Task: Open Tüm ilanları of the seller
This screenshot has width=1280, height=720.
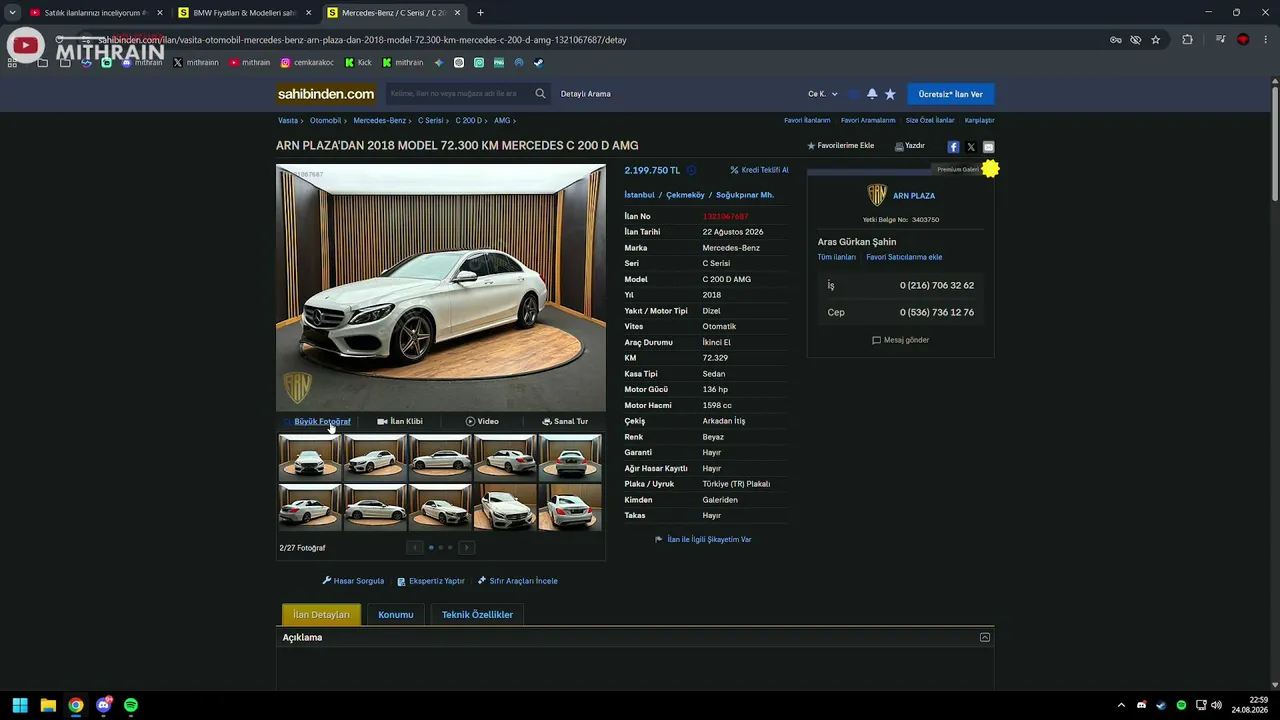Action: pyautogui.click(x=837, y=257)
